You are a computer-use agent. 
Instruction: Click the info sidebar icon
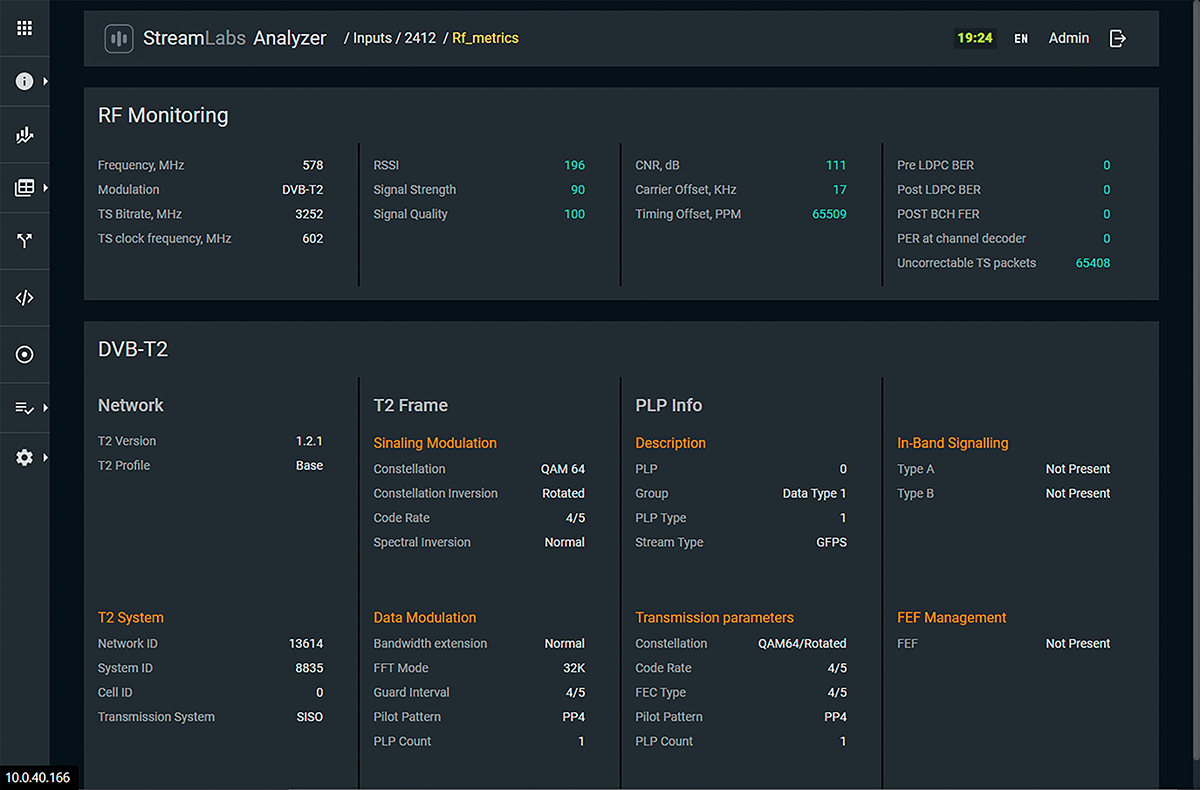point(25,81)
